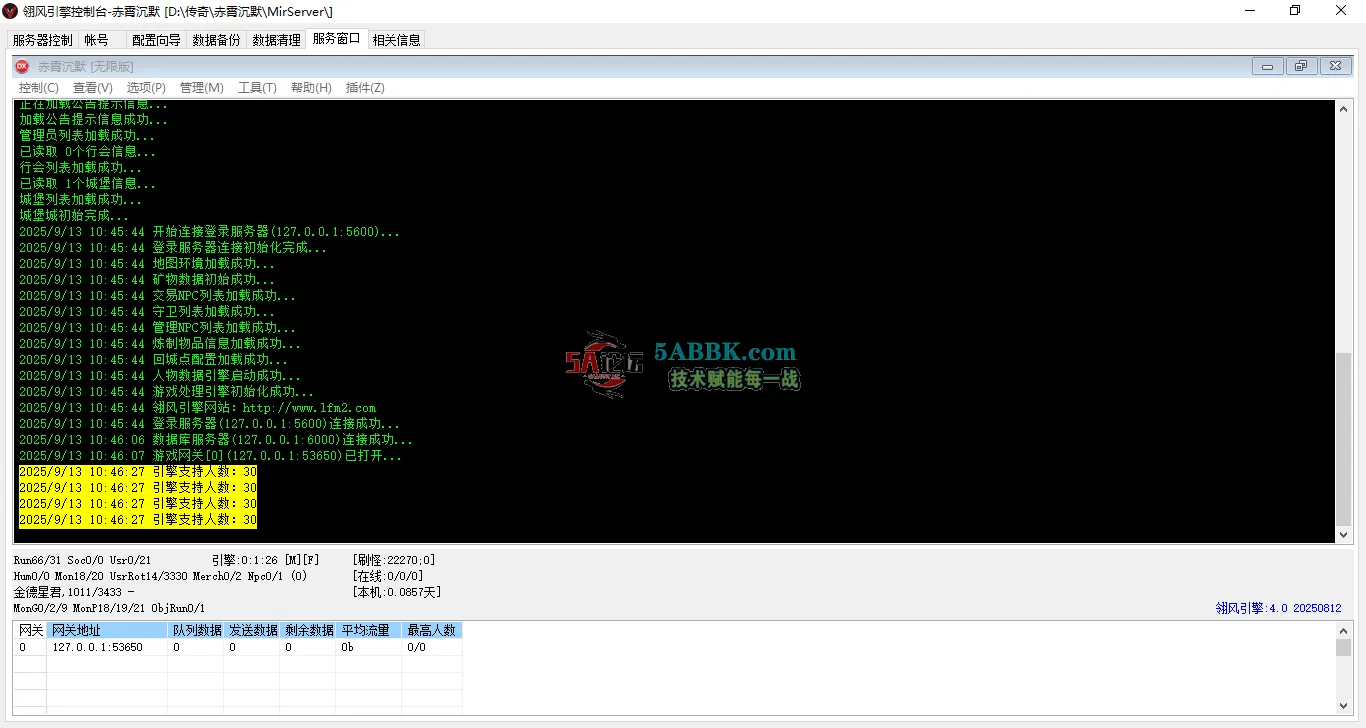The height and width of the screenshot is (728, 1366).
Task: Open the 控制(C) menu
Action: tap(39, 88)
